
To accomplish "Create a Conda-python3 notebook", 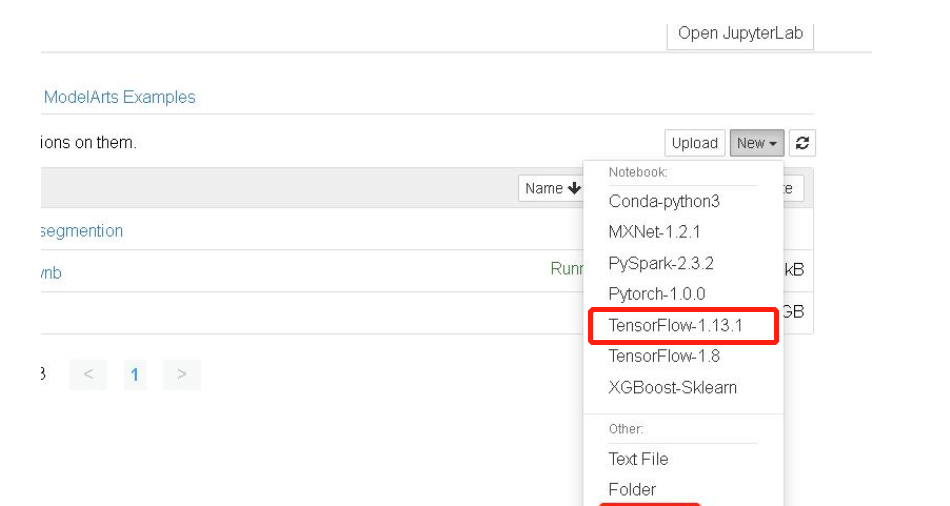I will point(663,201).
